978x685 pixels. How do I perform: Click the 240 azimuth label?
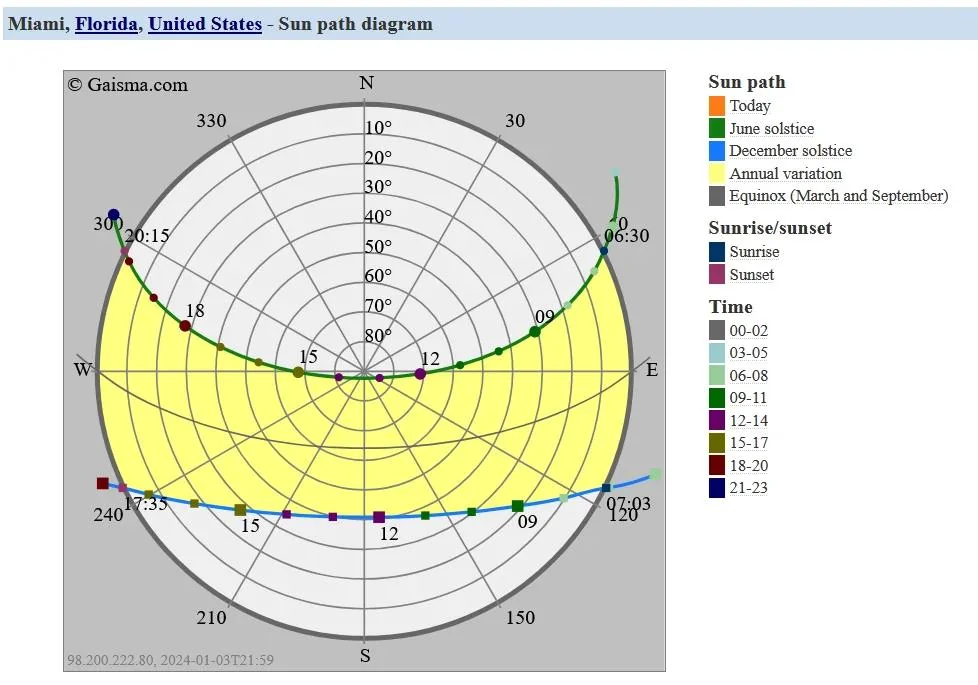point(109,515)
